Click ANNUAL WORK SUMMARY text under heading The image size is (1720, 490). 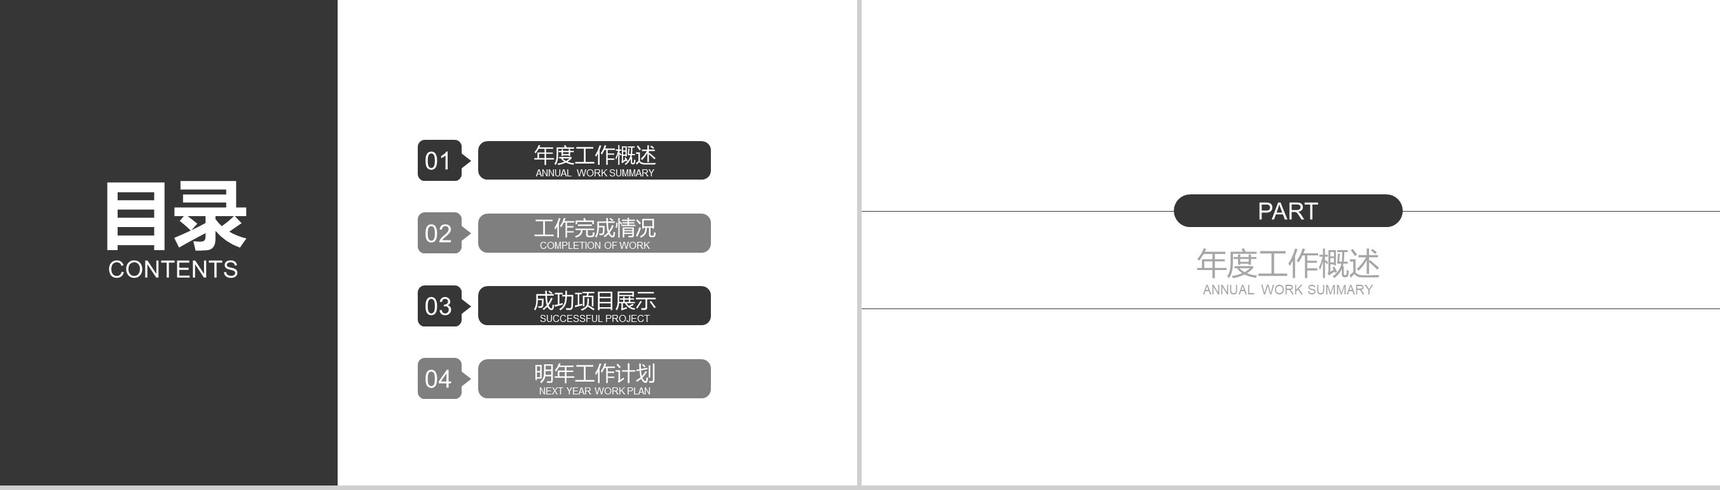[x=1287, y=290]
